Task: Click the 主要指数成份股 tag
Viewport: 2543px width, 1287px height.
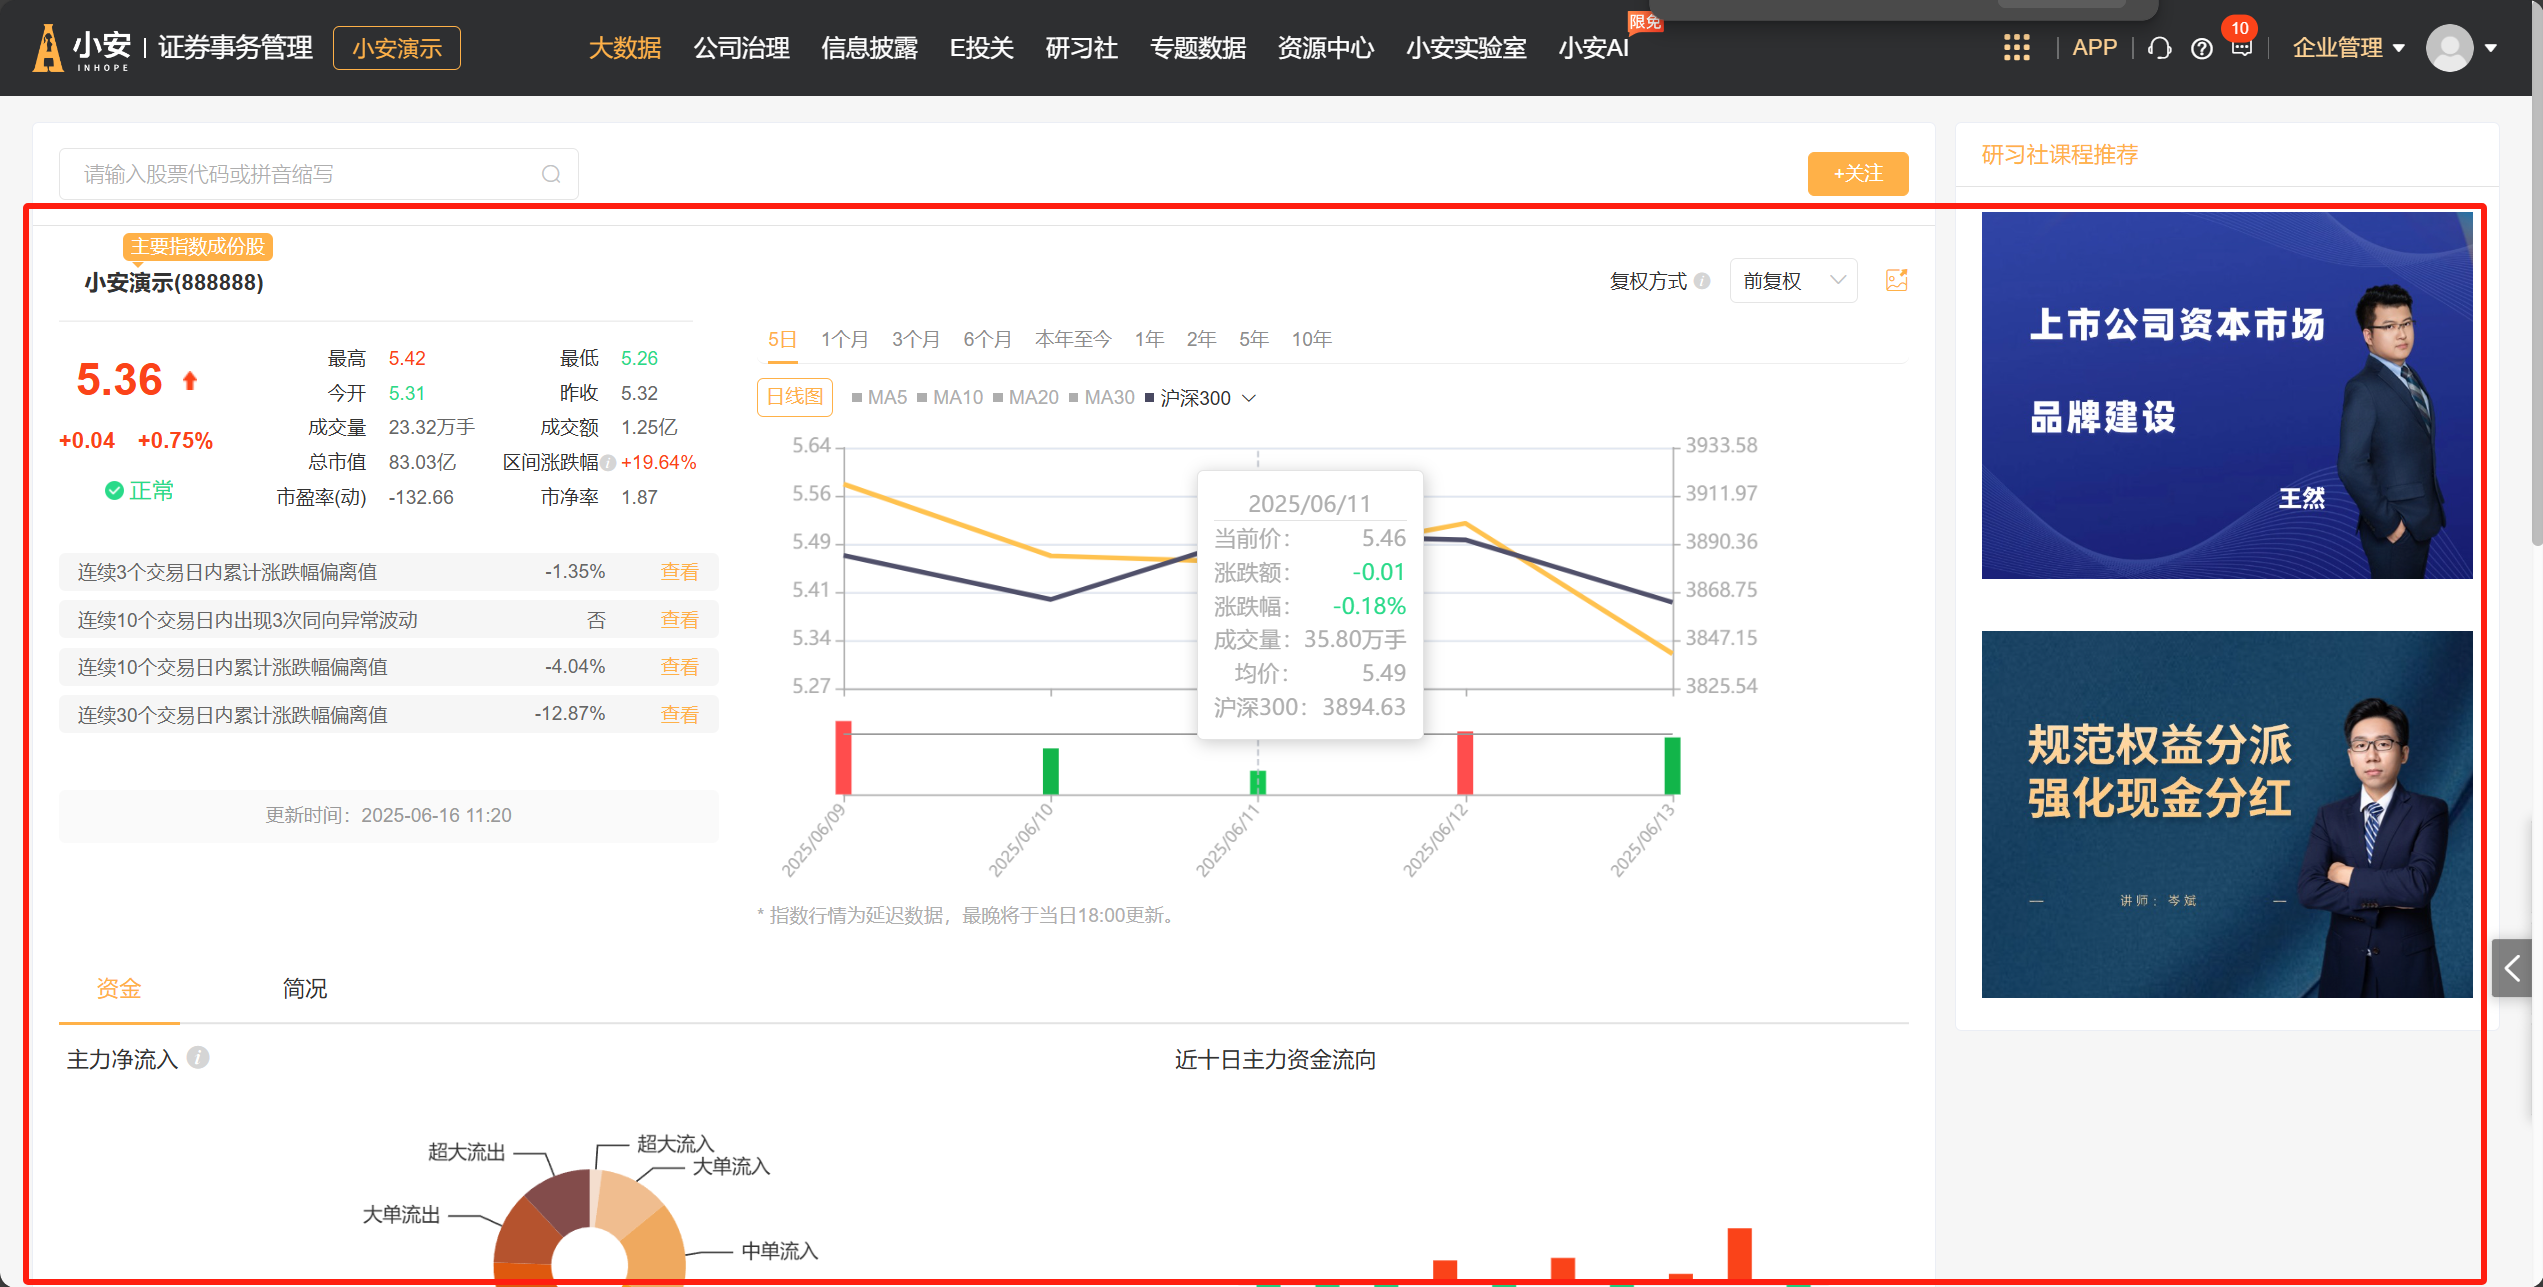Action: click(198, 247)
